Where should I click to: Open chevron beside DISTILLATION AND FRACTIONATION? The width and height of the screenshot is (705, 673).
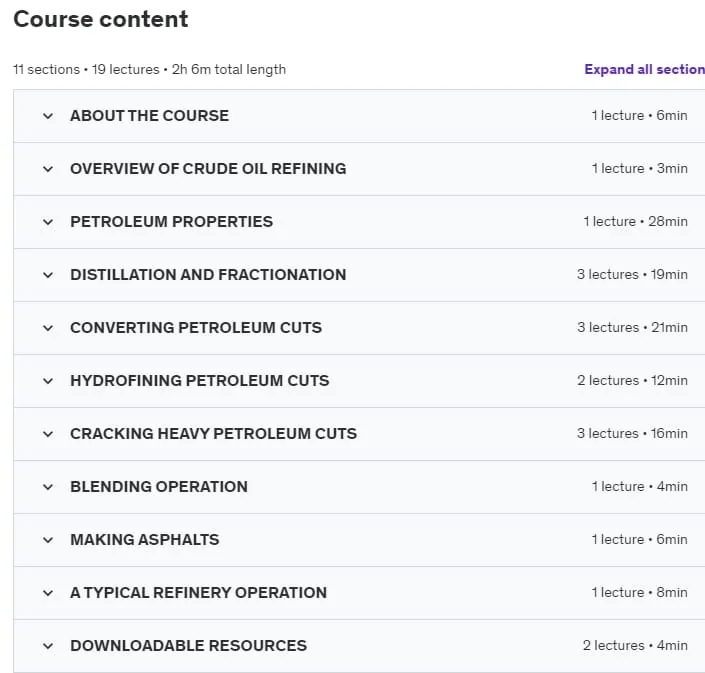pos(48,275)
